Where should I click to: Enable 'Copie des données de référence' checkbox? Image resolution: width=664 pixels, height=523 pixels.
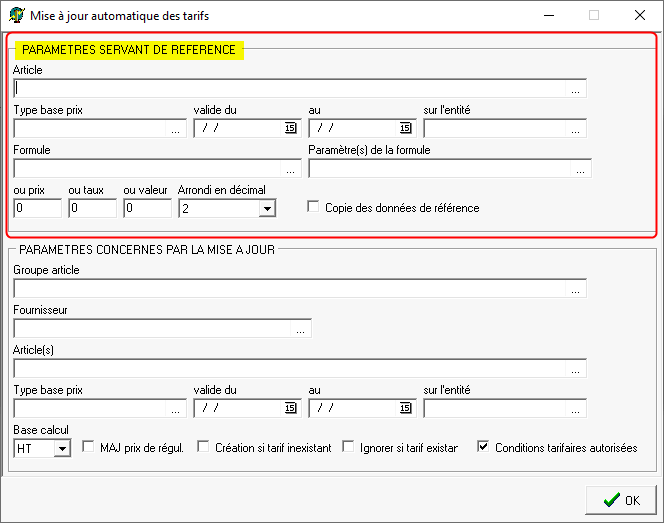[x=314, y=208]
